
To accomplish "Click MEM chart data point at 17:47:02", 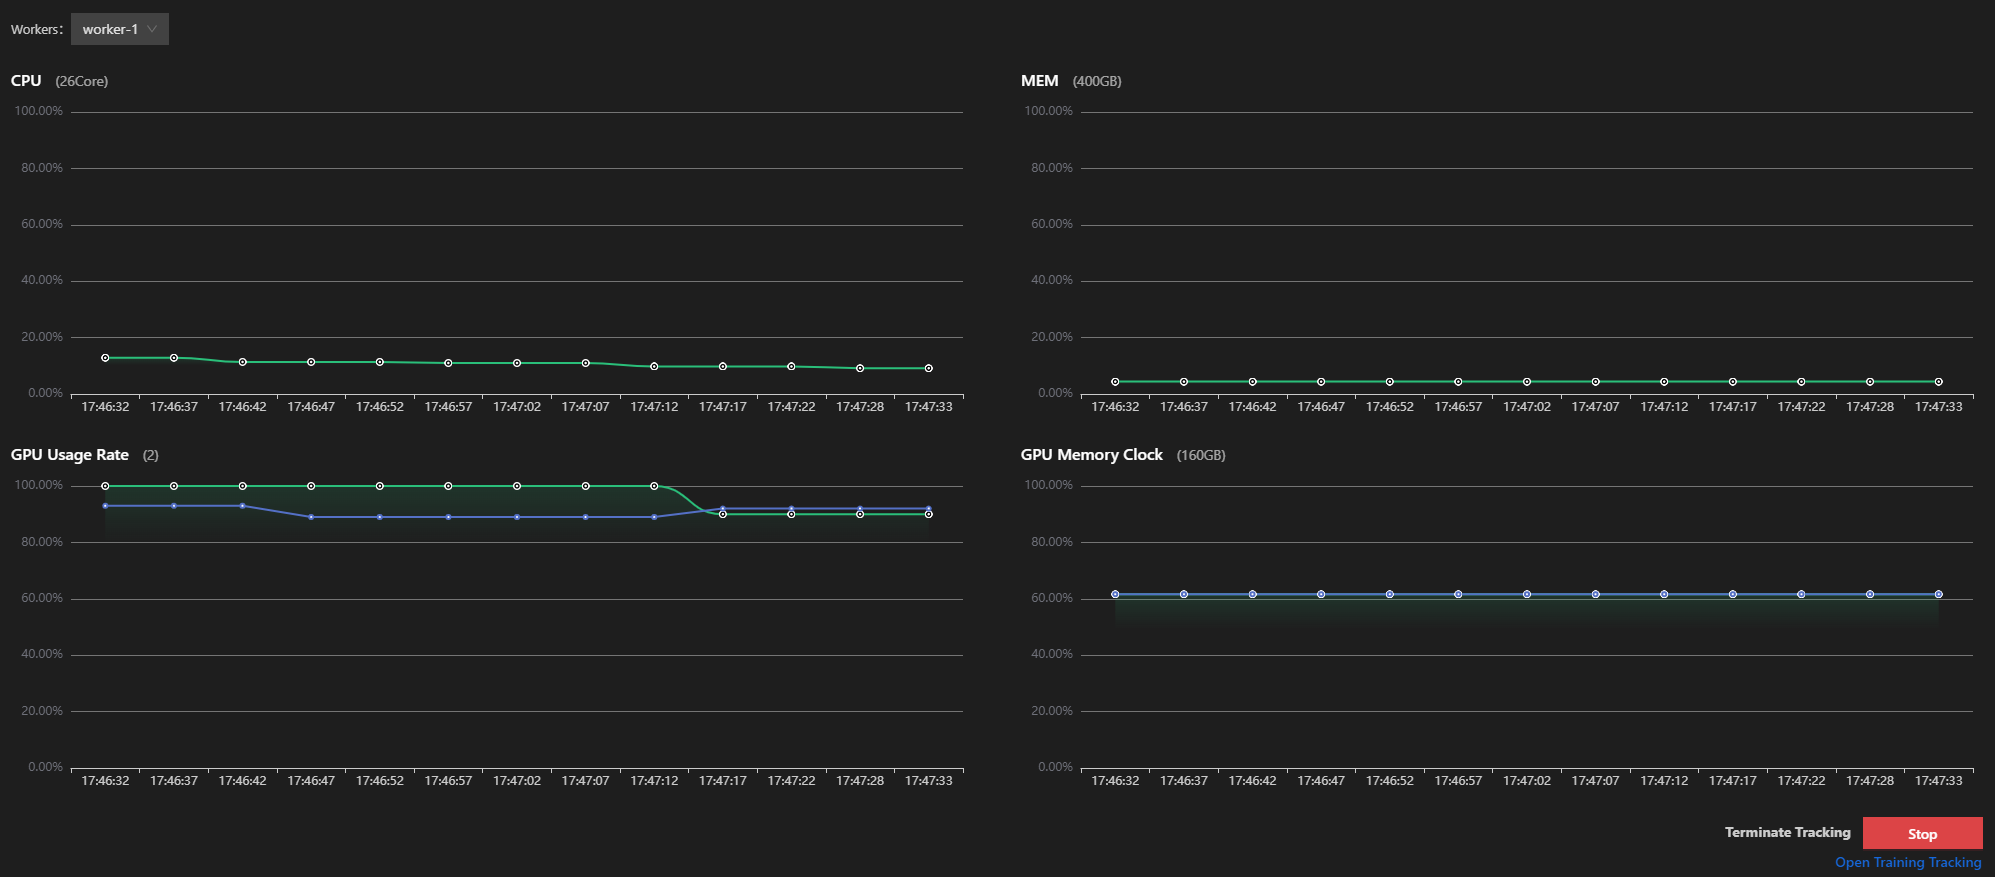I will tap(1527, 382).
